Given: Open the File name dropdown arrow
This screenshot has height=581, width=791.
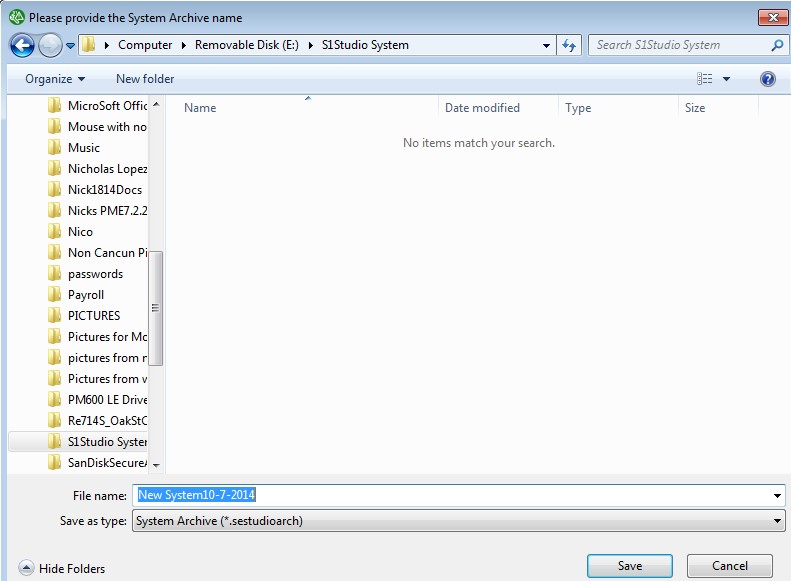Looking at the screenshot, I should click(x=777, y=495).
